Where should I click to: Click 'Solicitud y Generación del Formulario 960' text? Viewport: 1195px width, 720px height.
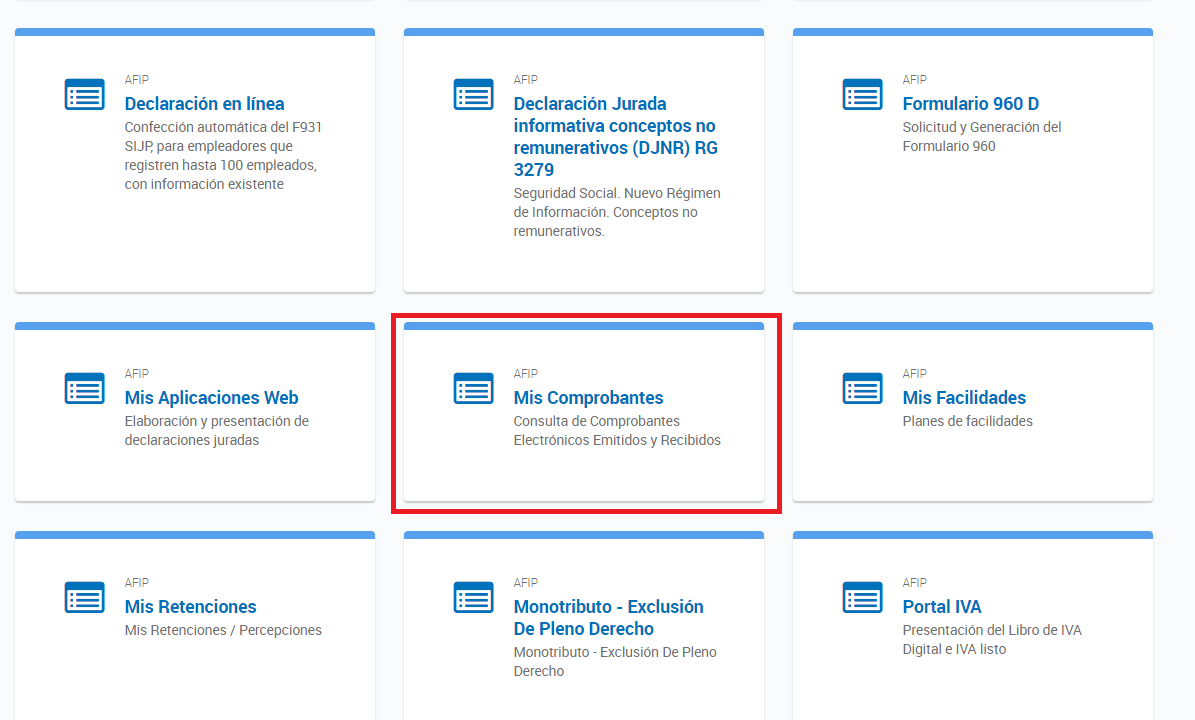coord(982,136)
